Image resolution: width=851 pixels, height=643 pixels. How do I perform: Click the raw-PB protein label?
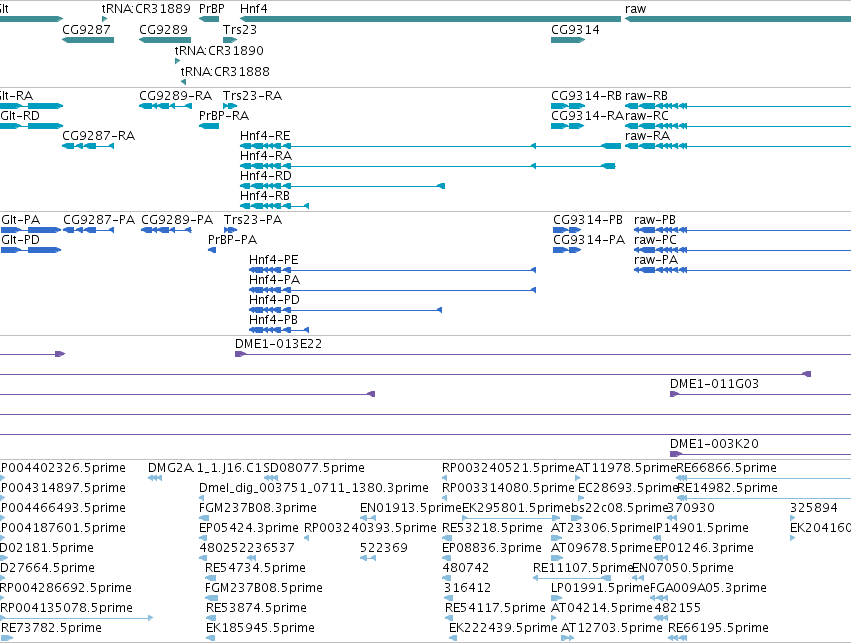coord(655,220)
